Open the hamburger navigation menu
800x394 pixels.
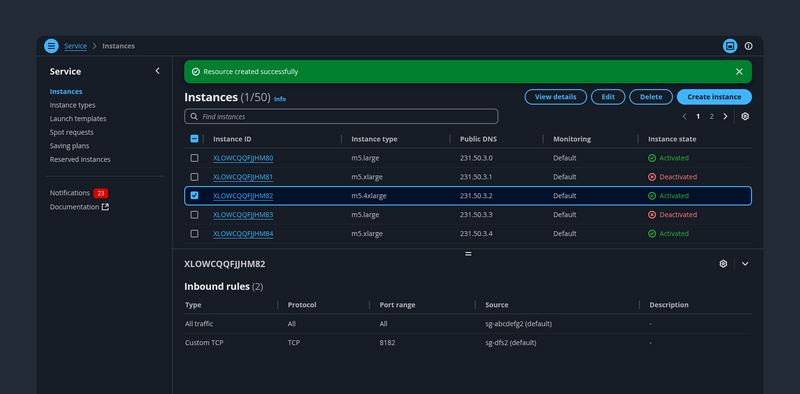51,46
